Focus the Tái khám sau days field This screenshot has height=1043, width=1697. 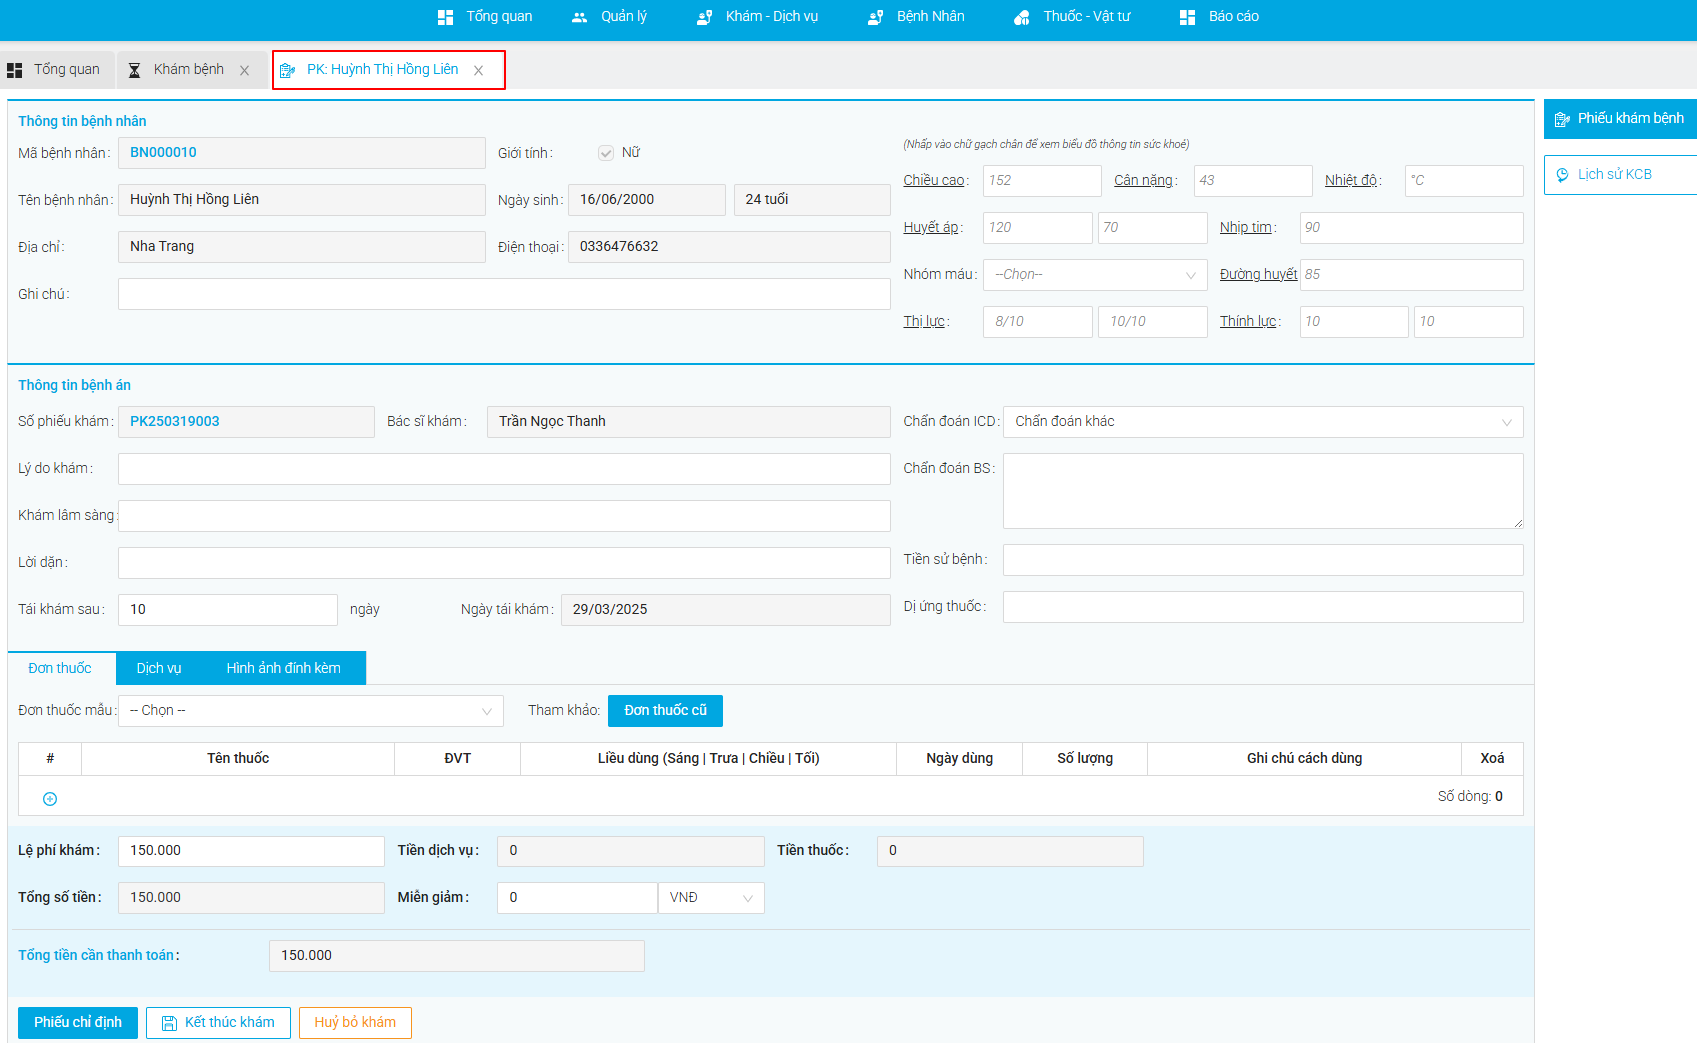click(x=228, y=610)
